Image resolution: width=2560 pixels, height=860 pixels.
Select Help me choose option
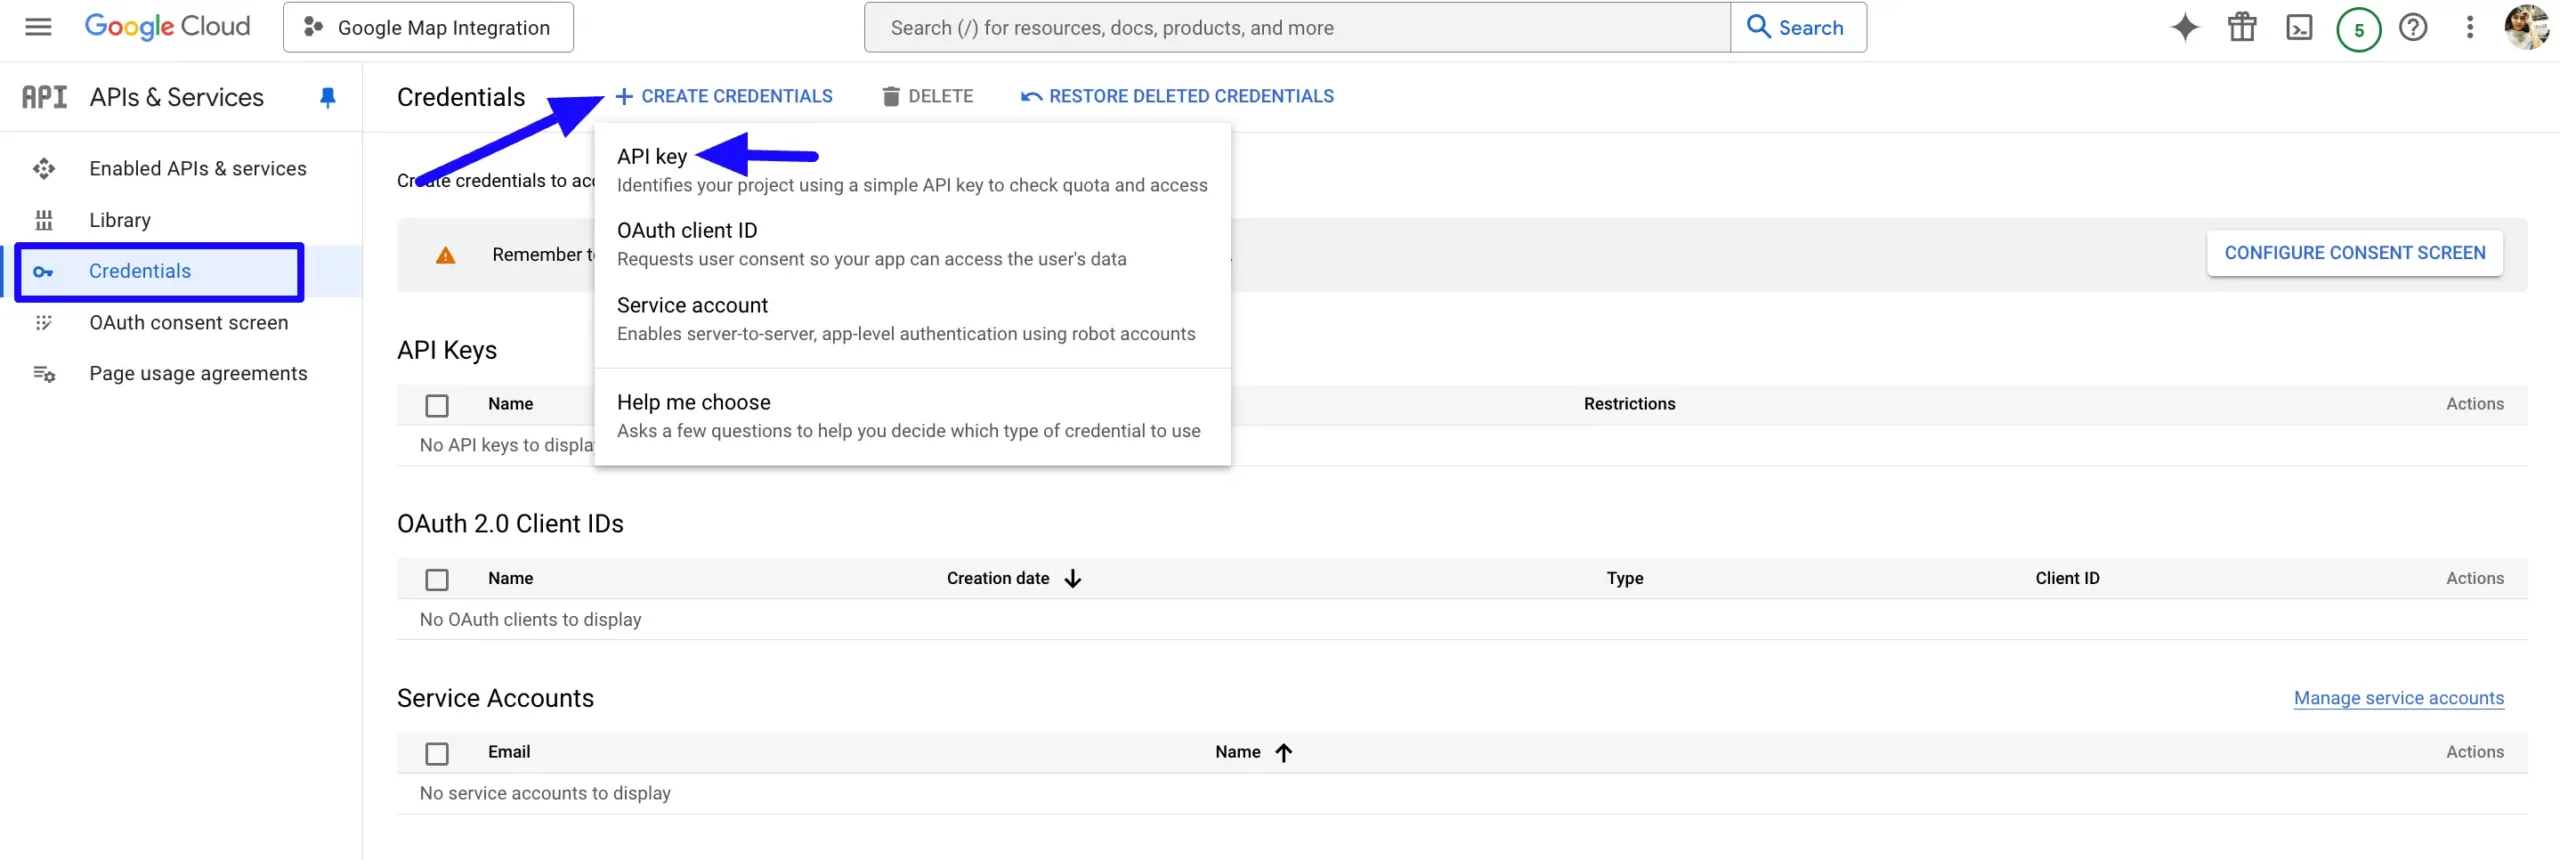(912, 416)
